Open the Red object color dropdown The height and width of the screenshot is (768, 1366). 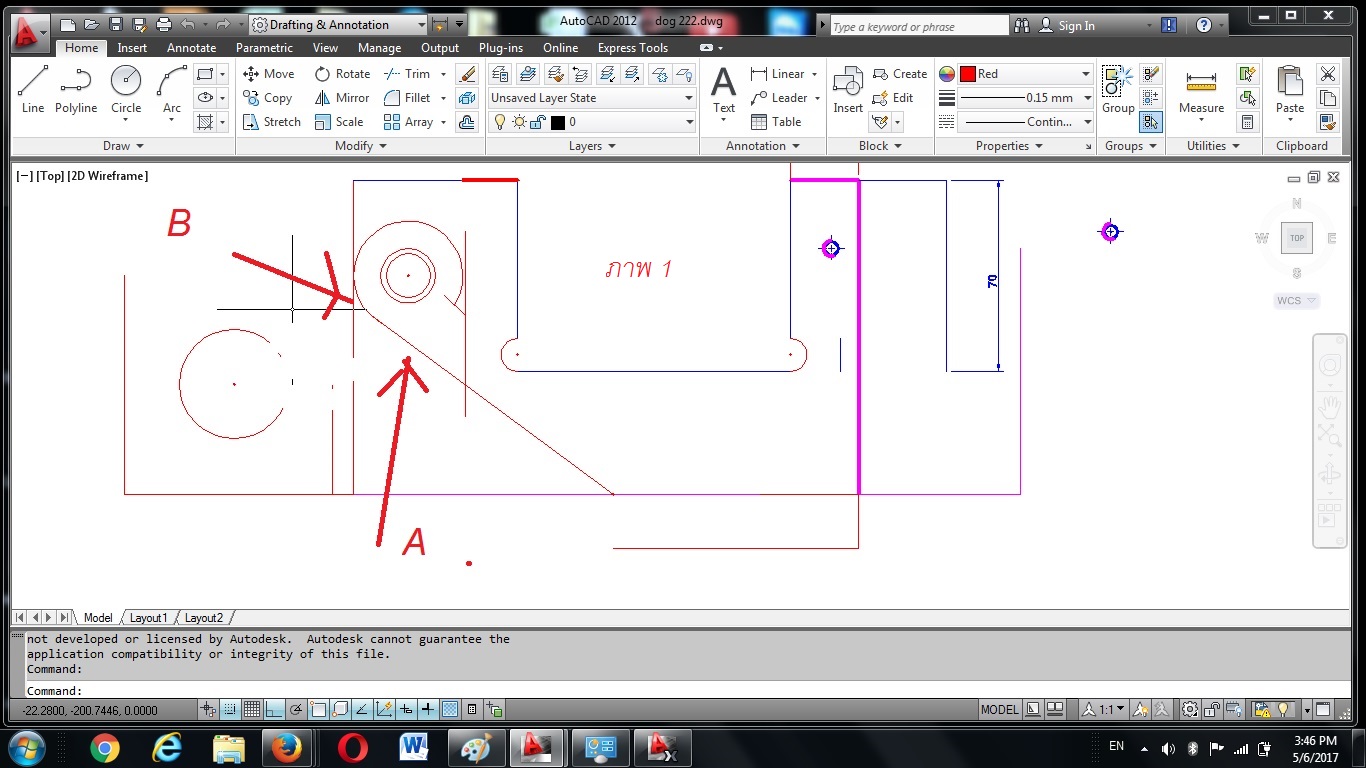1024,74
